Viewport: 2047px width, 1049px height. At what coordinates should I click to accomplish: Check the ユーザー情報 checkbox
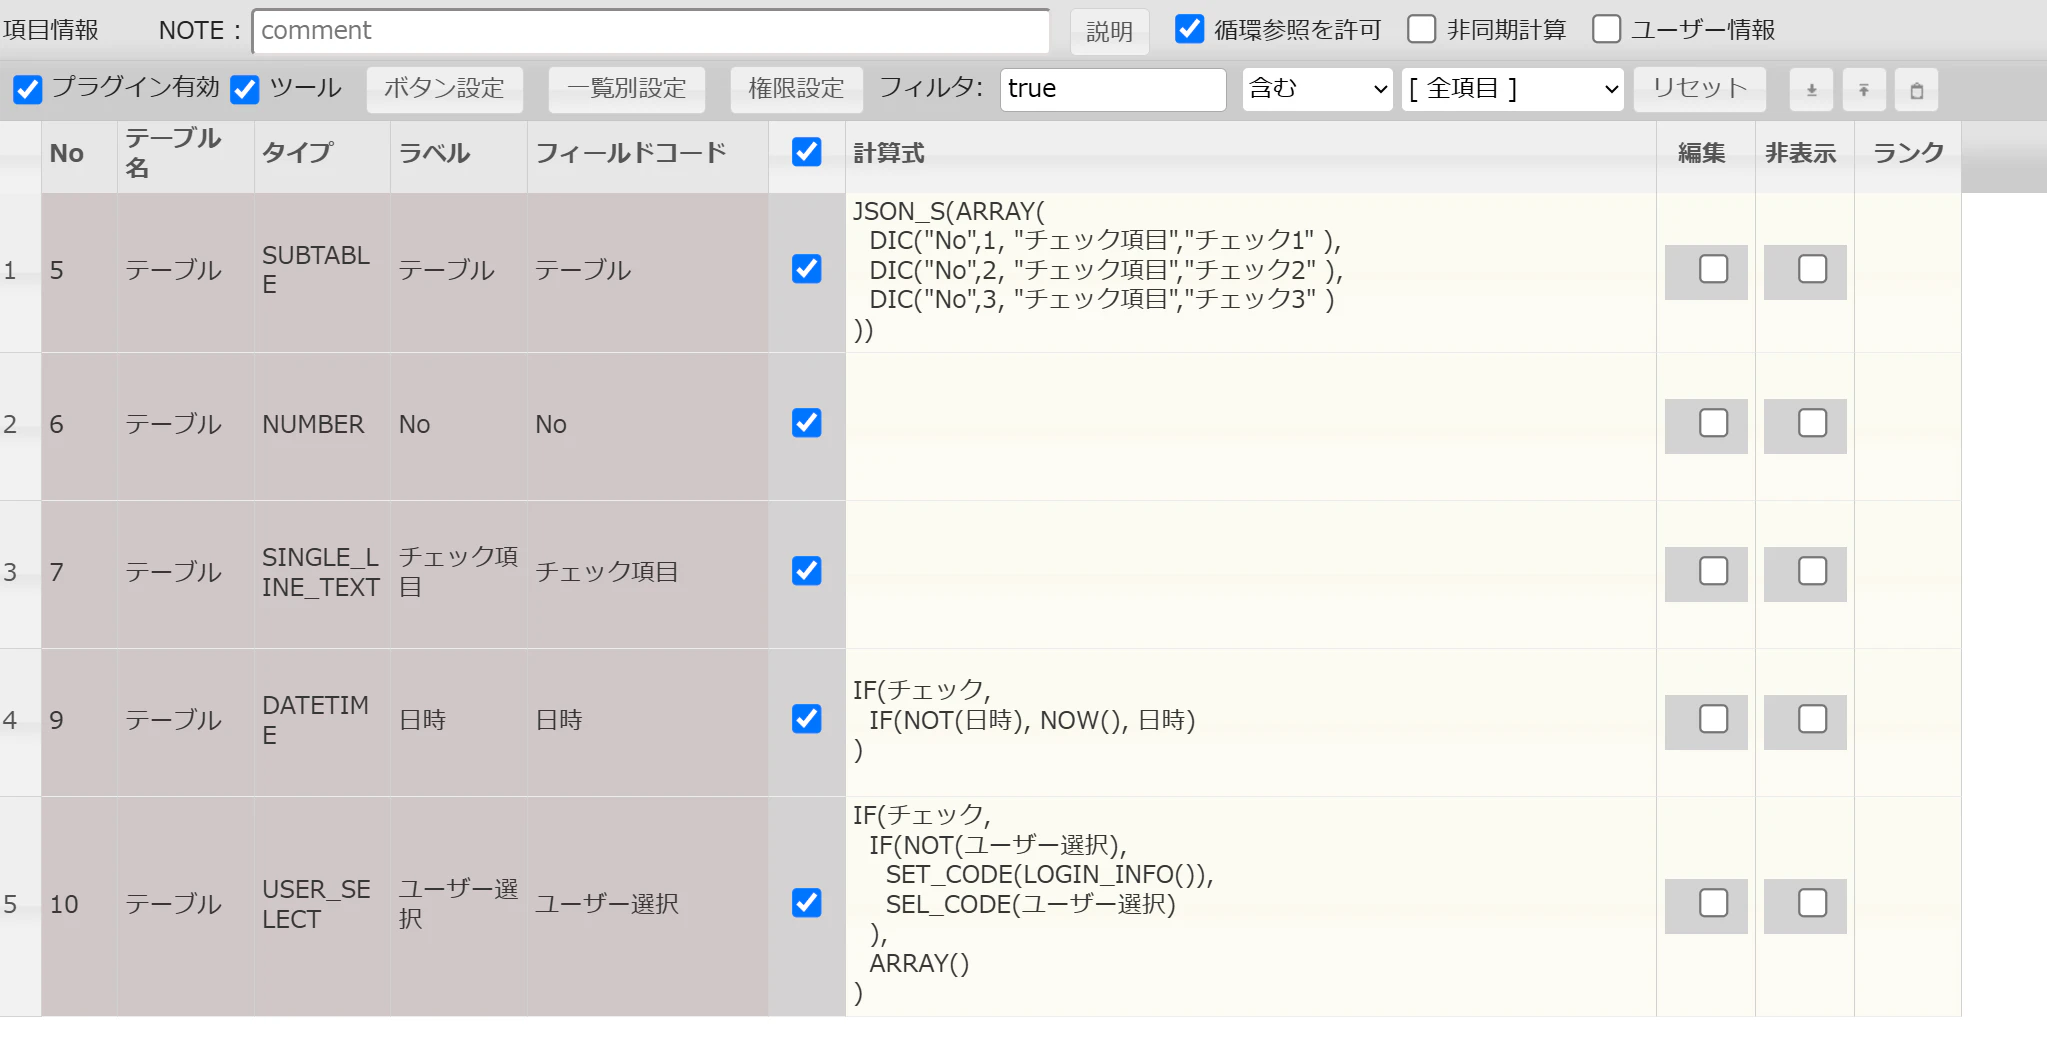(x=1606, y=29)
